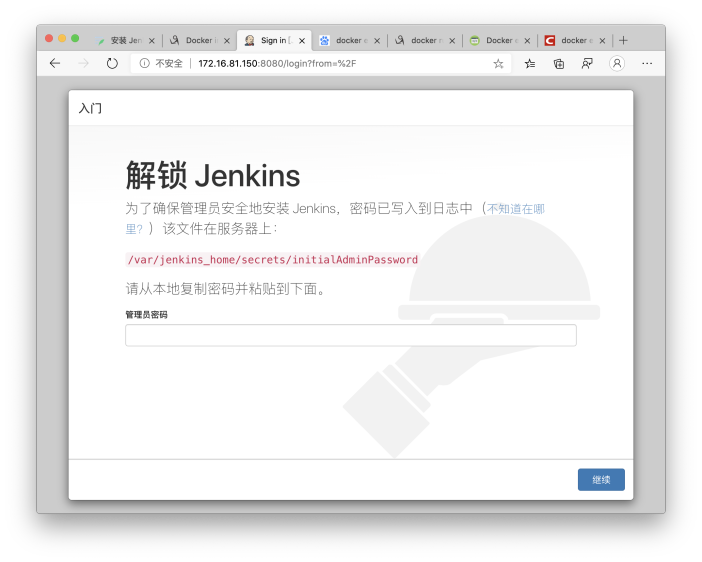This screenshot has height=562, width=702.
Task: Click the 继续 continue button
Action: [x=601, y=480]
